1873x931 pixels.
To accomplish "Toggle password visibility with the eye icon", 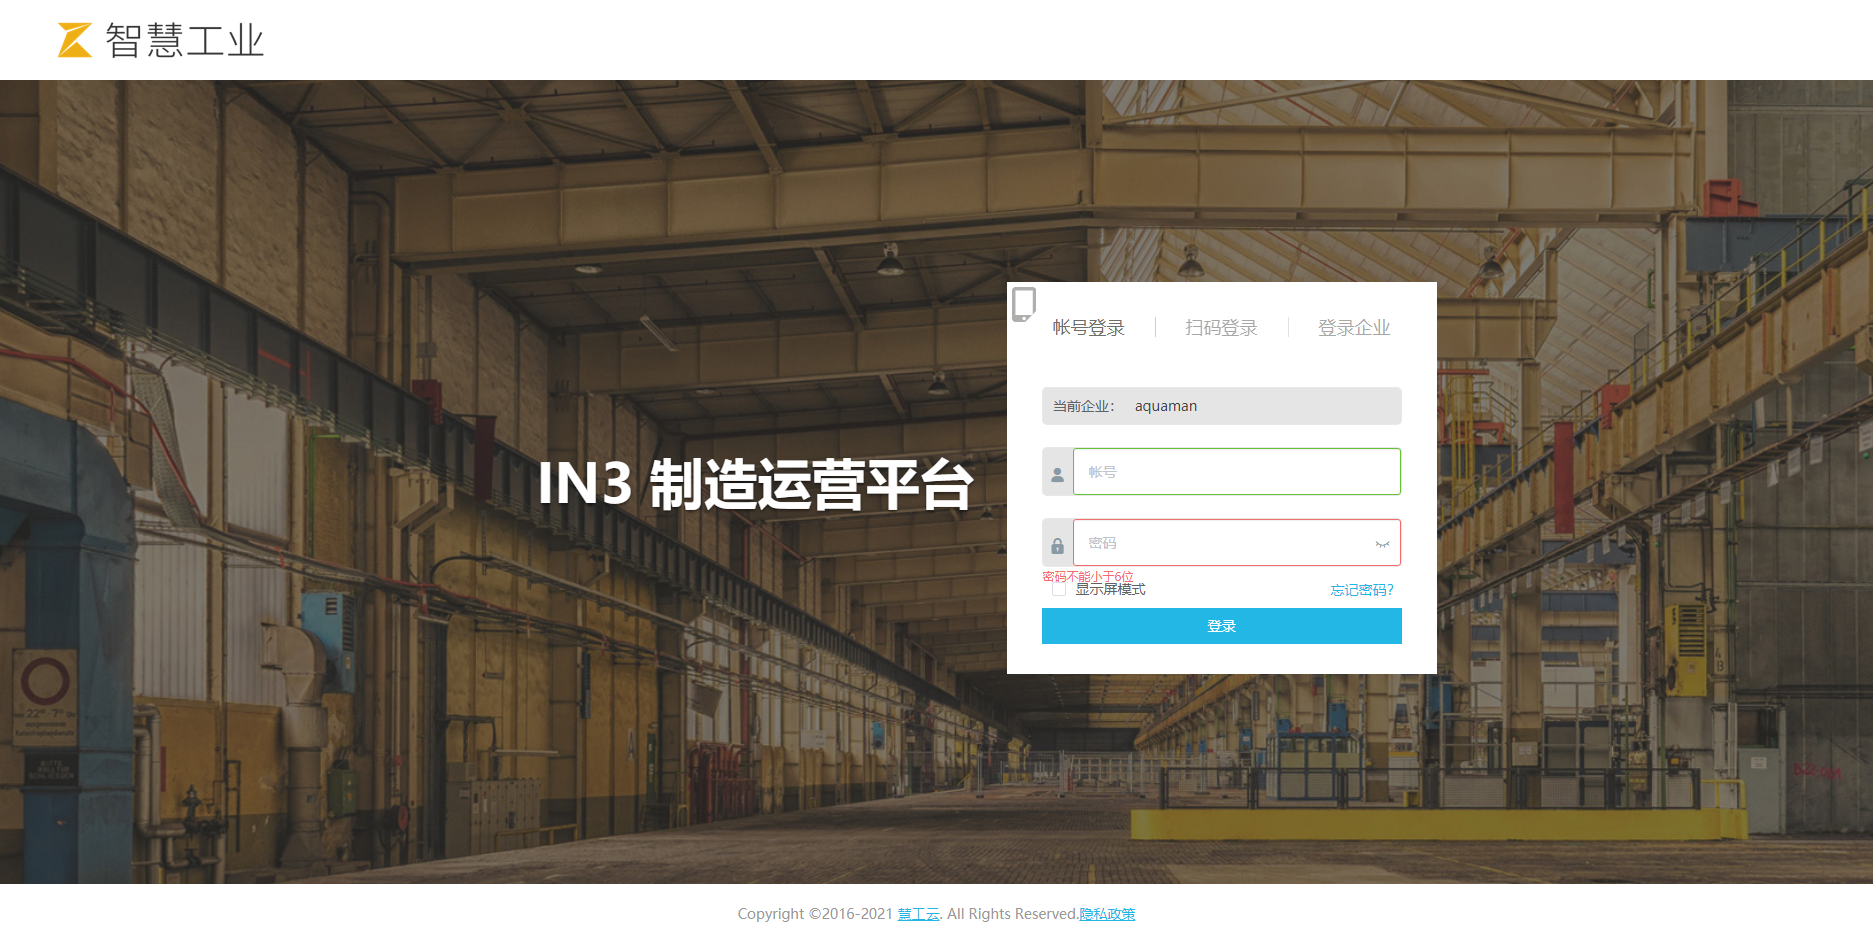I will [1382, 544].
